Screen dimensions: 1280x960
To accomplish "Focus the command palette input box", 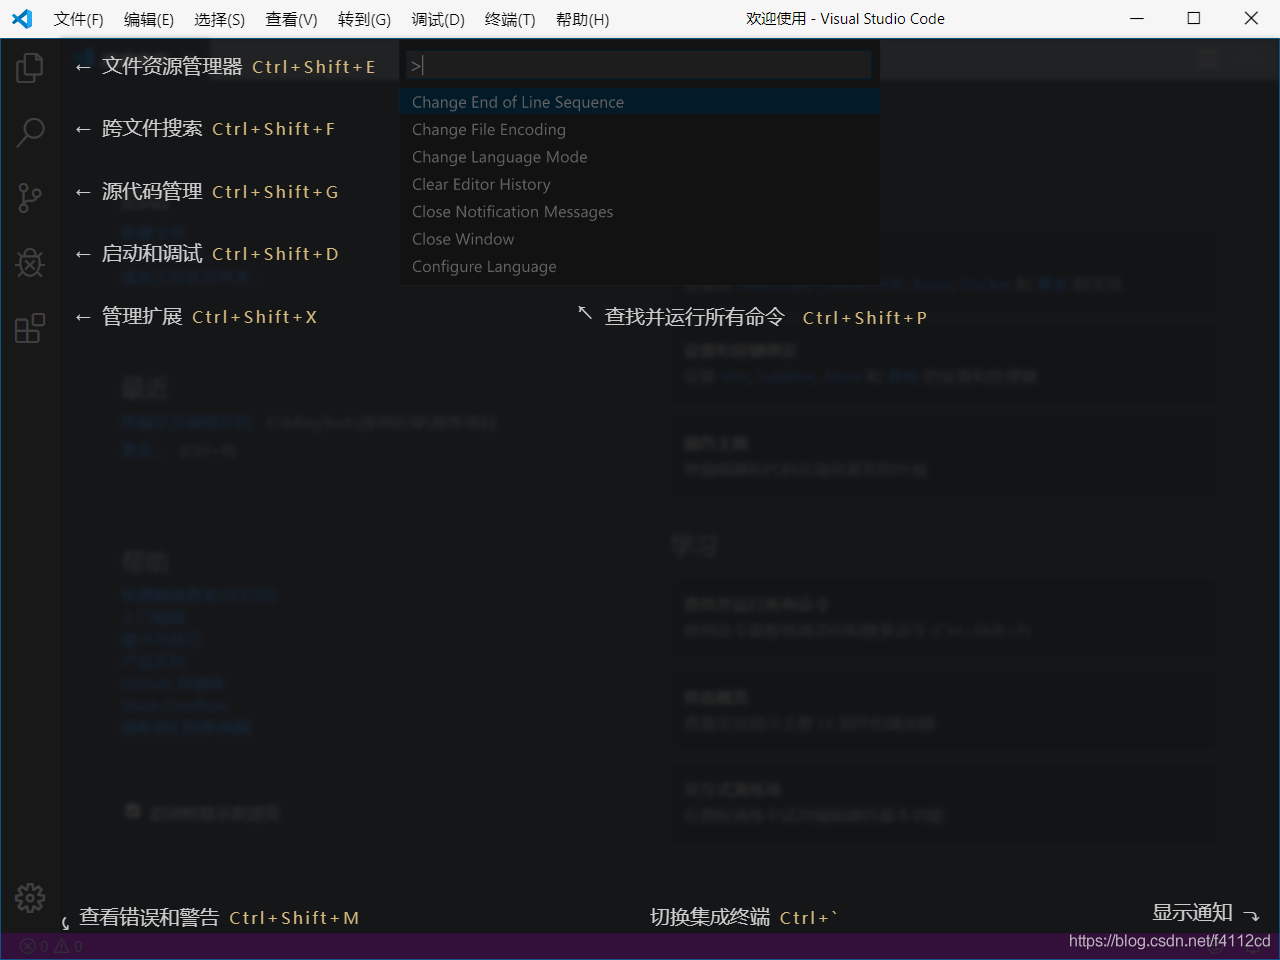I will (x=639, y=65).
